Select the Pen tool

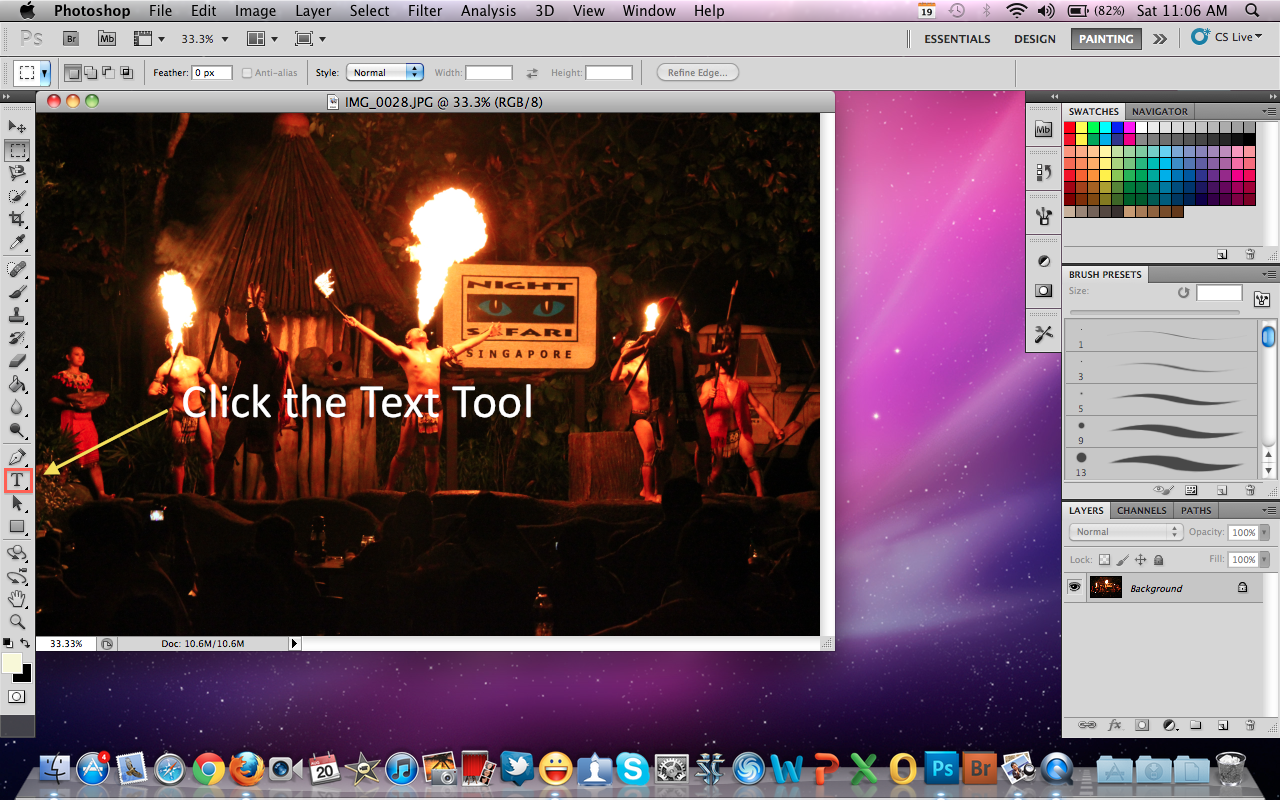(17, 455)
